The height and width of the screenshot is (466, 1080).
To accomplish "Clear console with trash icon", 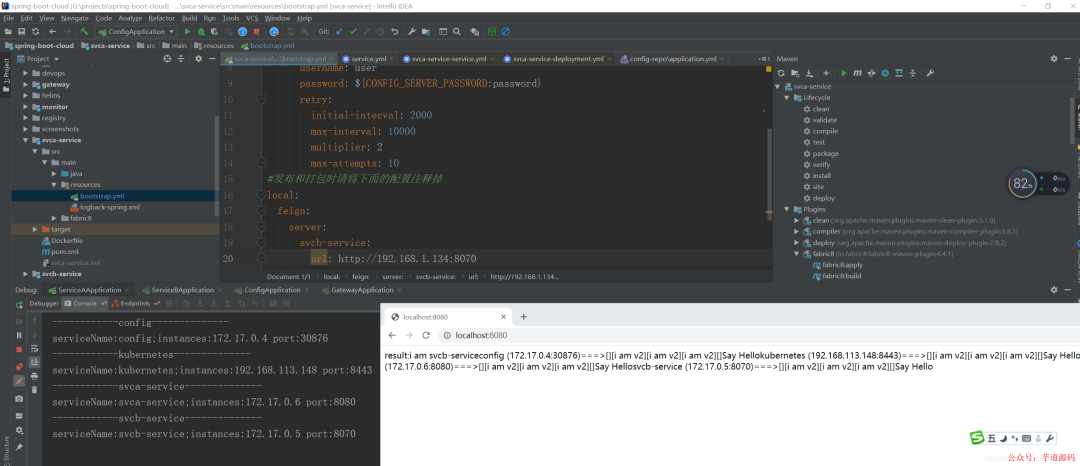I will coord(34,390).
